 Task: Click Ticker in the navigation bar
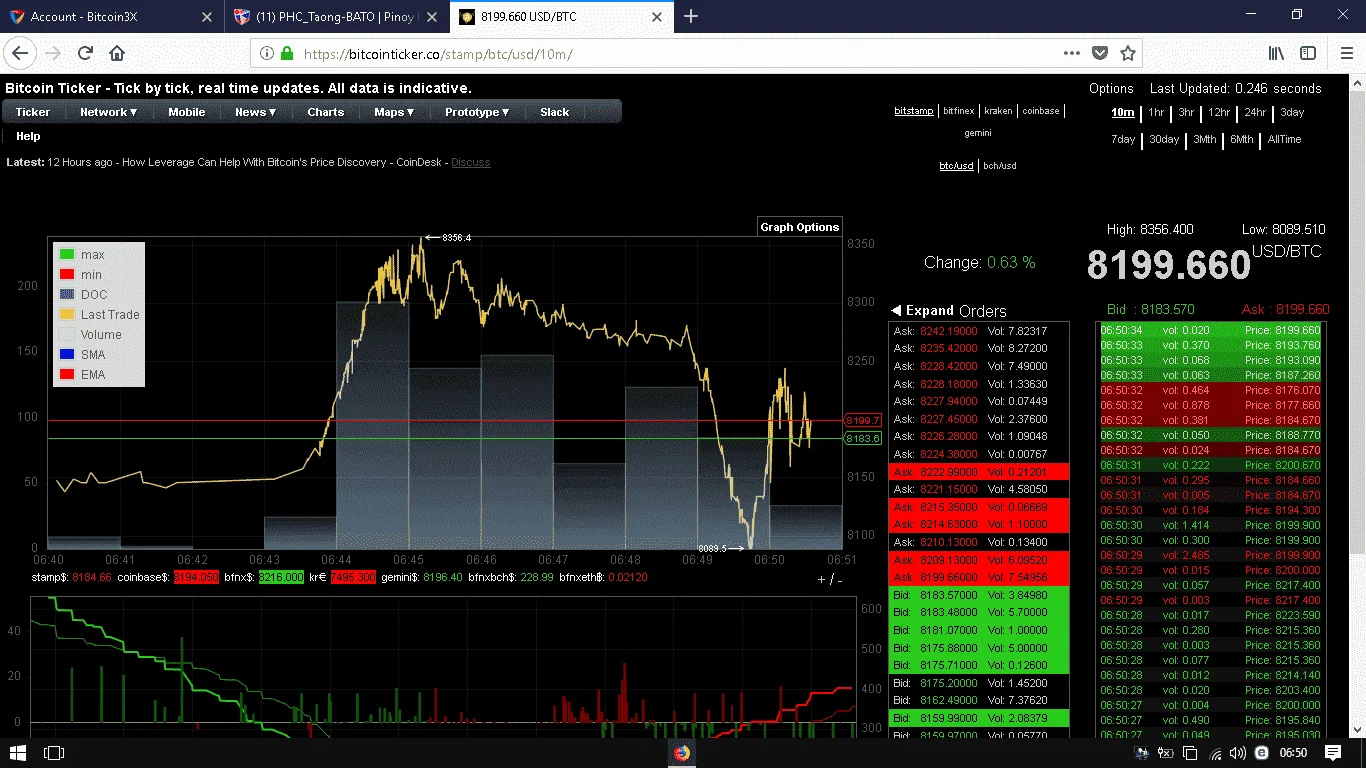tap(33, 112)
